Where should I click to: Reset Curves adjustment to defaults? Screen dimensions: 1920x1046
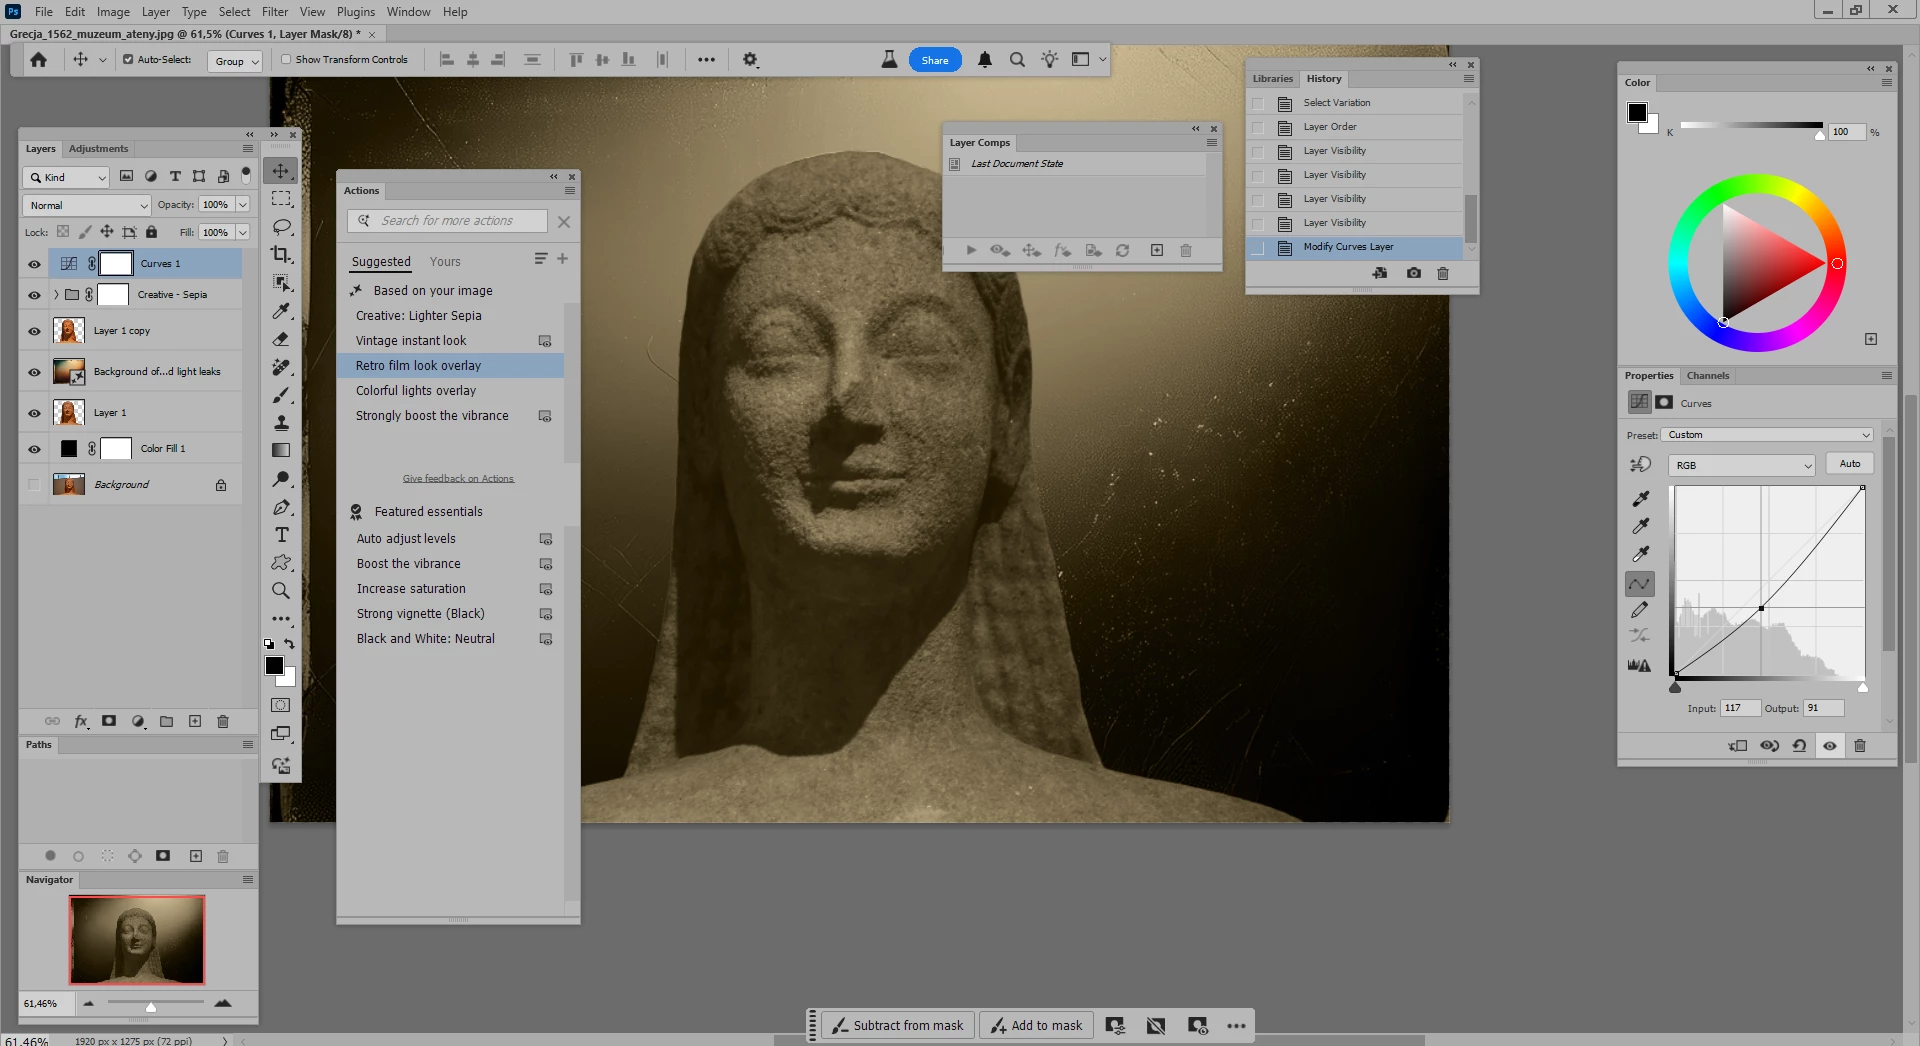click(x=1799, y=746)
